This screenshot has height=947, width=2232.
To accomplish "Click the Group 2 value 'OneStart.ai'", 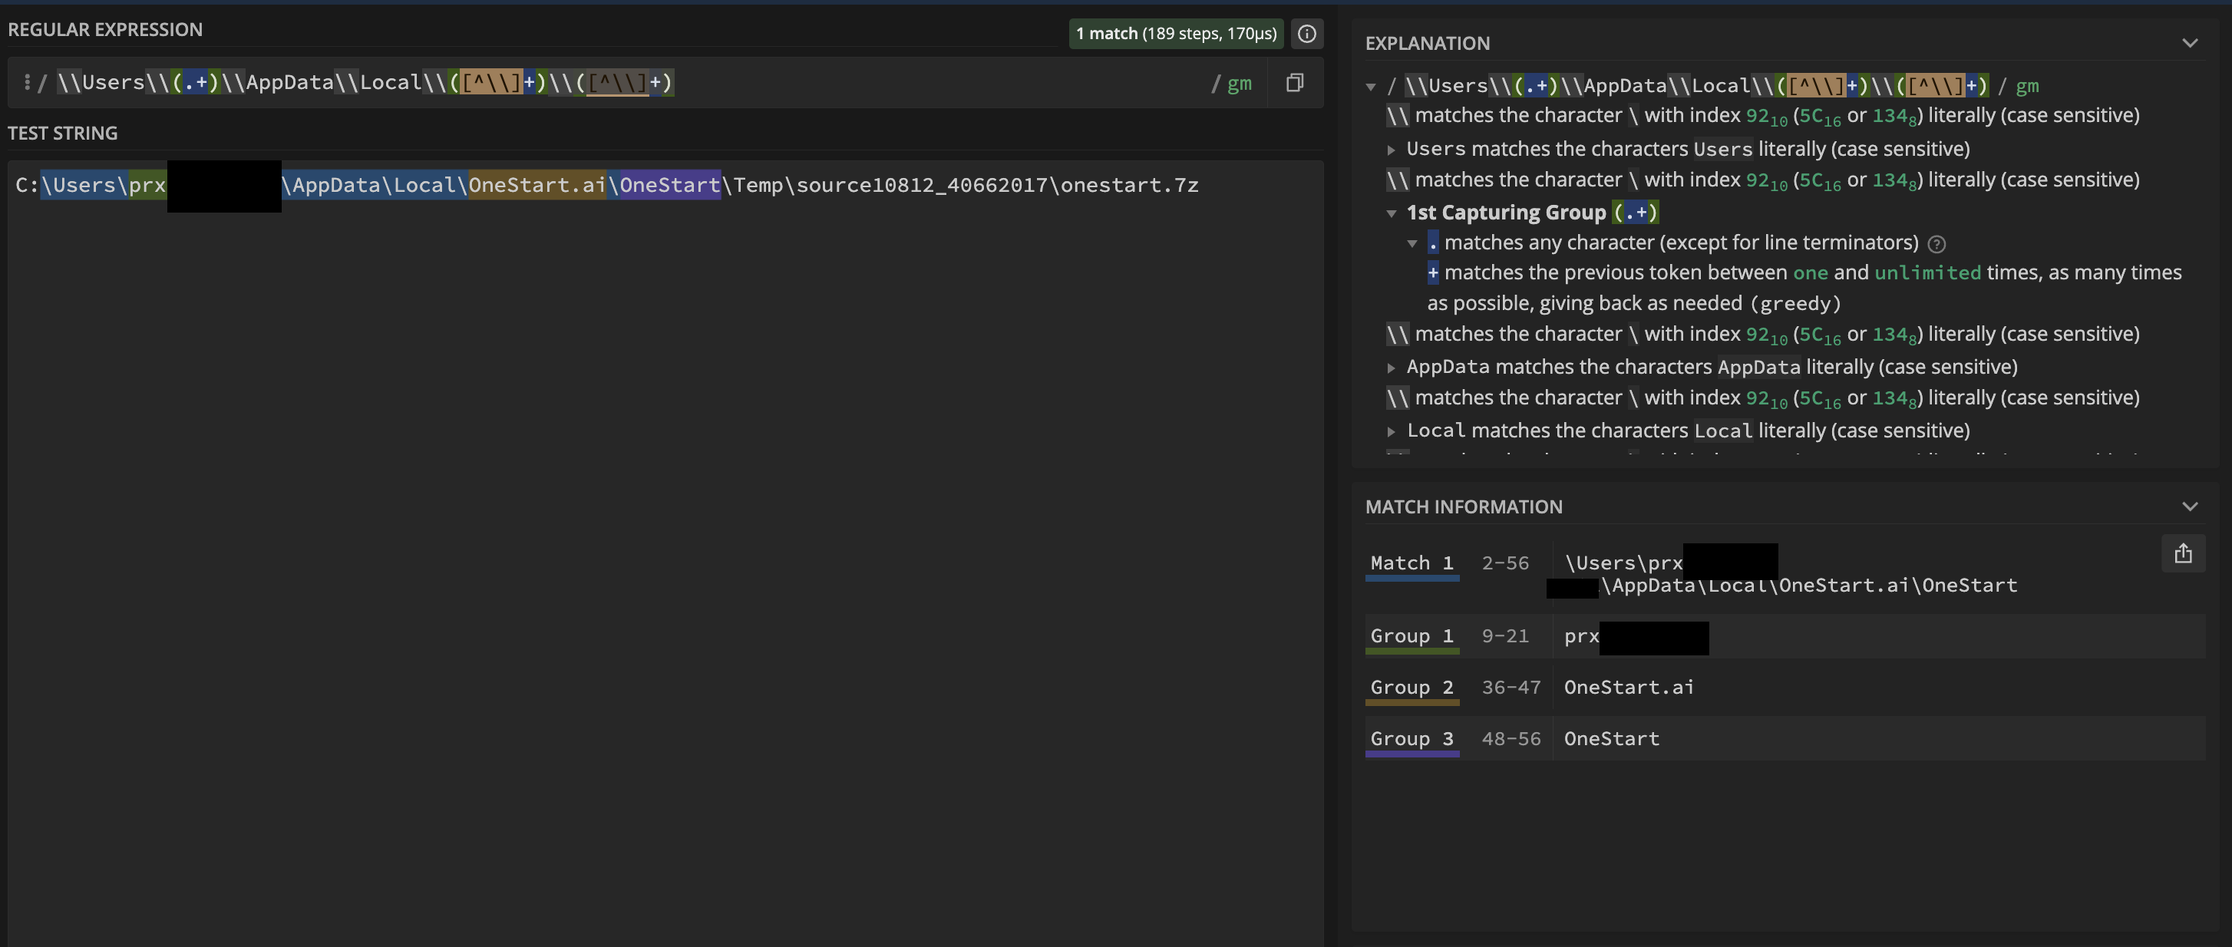I will click(x=1629, y=687).
